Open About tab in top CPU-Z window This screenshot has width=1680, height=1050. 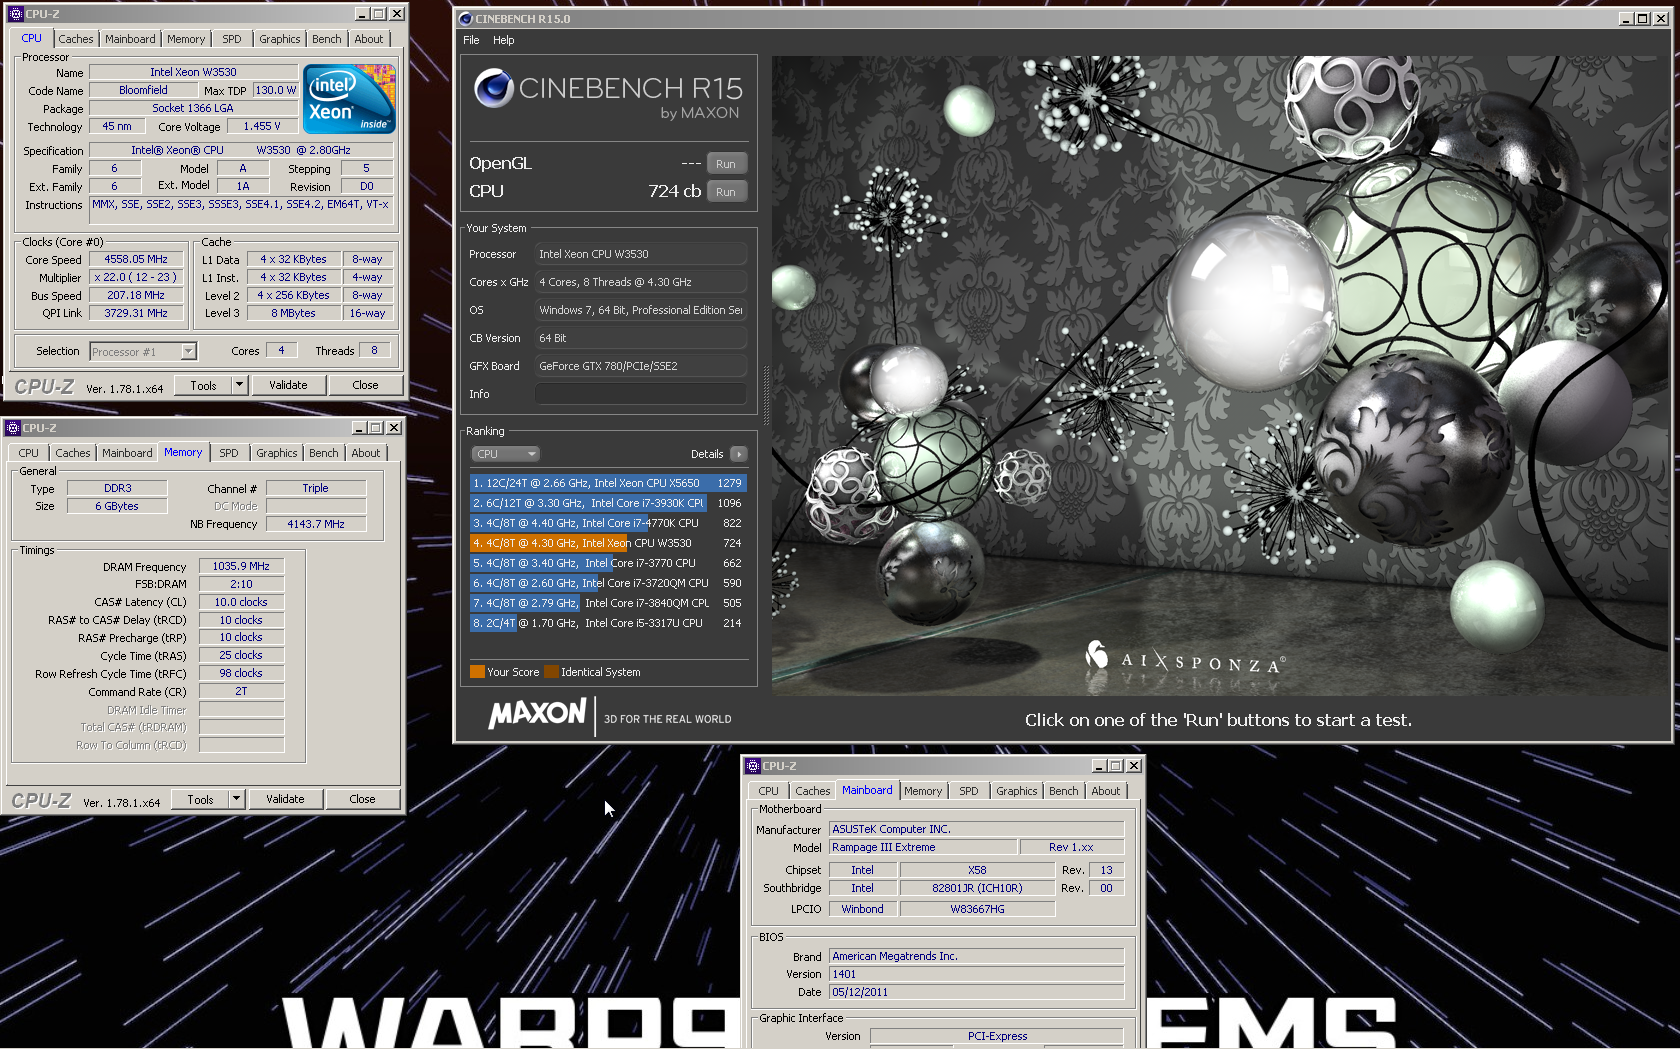click(369, 39)
